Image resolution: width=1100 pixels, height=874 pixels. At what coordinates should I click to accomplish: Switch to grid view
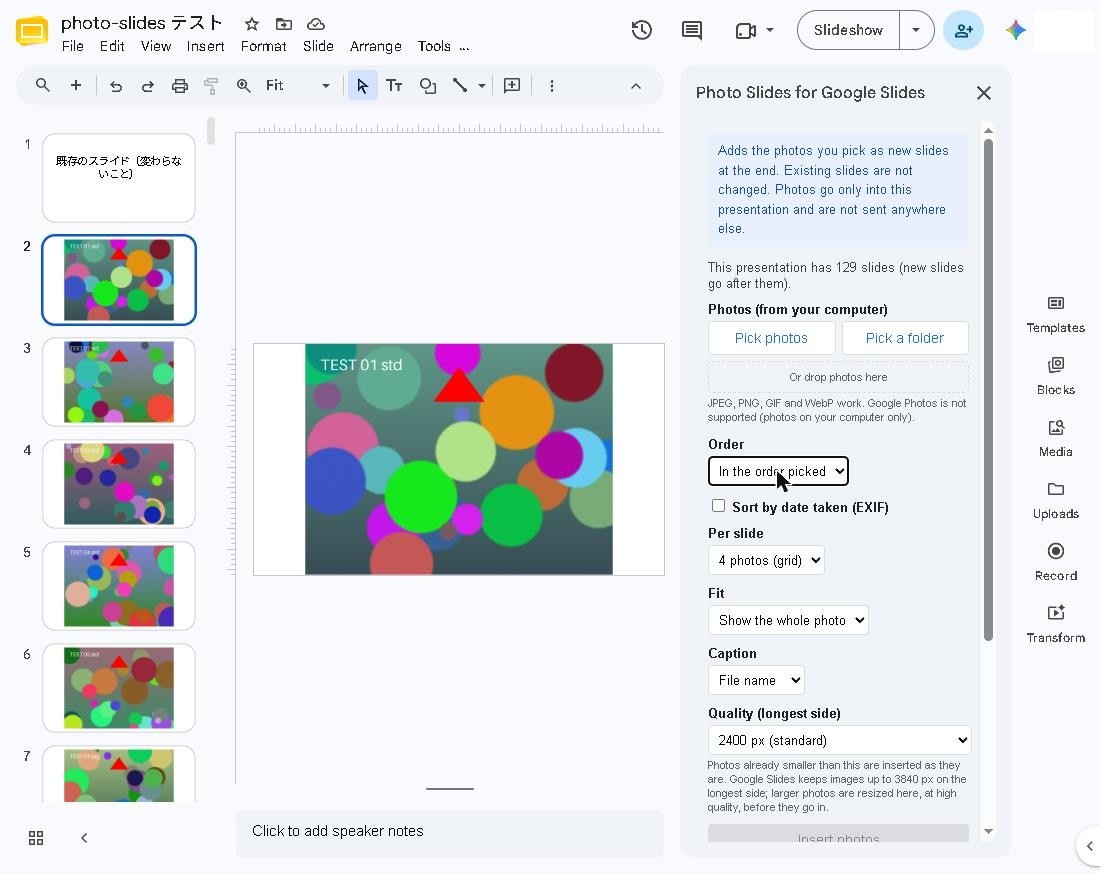[x=36, y=838]
